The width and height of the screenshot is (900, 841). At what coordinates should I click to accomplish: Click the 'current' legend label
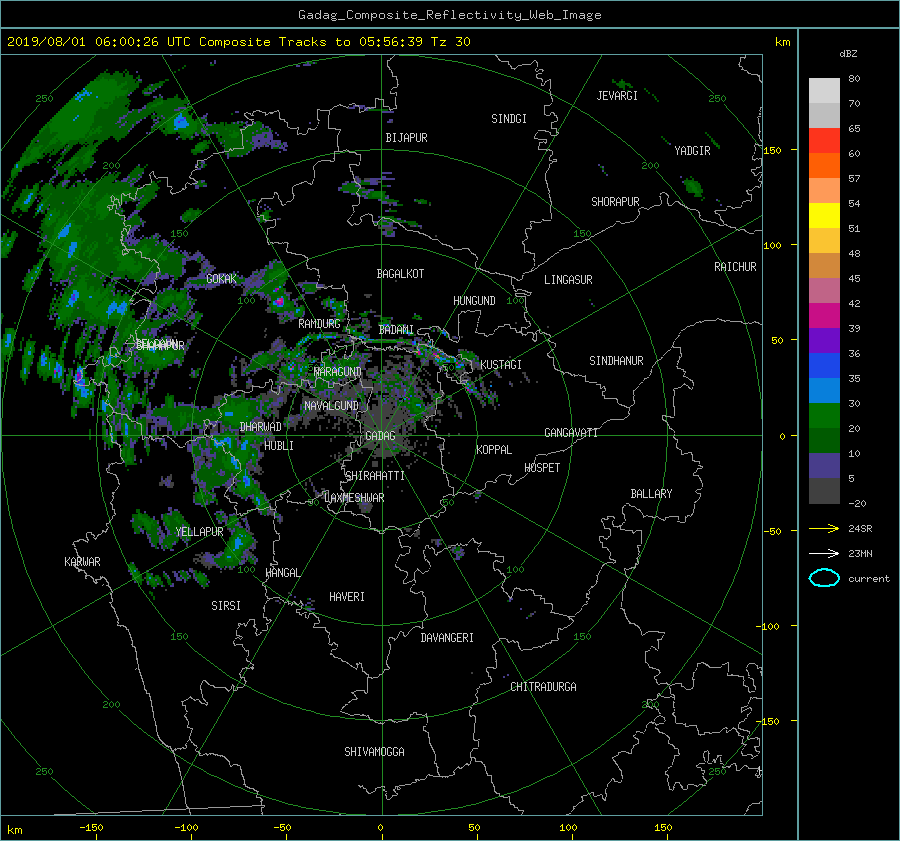[x=869, y=579]
